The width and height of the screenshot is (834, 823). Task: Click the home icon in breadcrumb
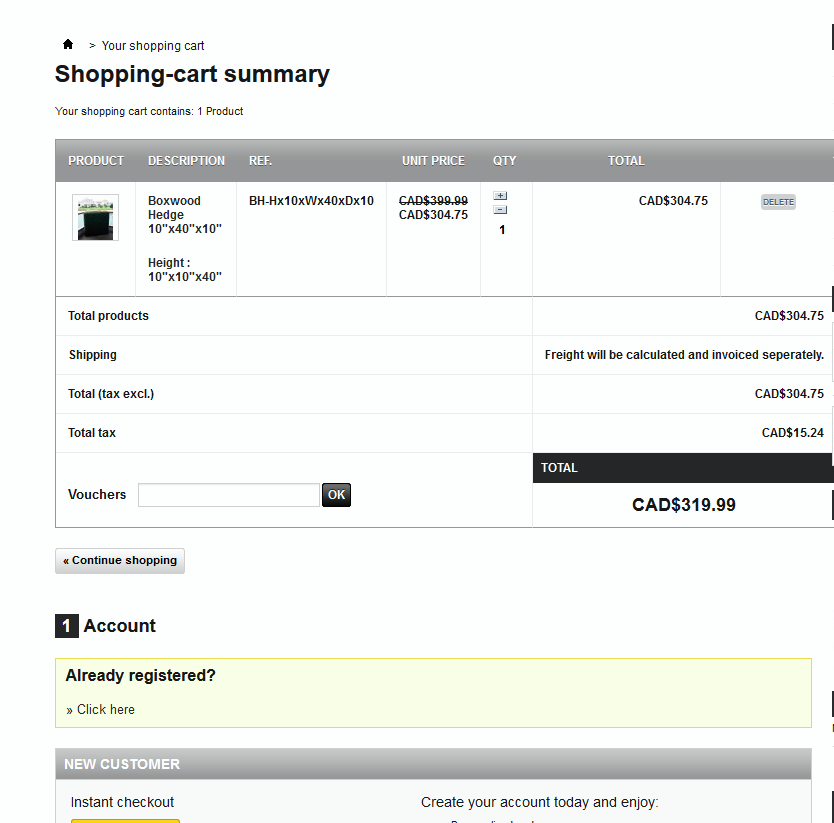68,45
